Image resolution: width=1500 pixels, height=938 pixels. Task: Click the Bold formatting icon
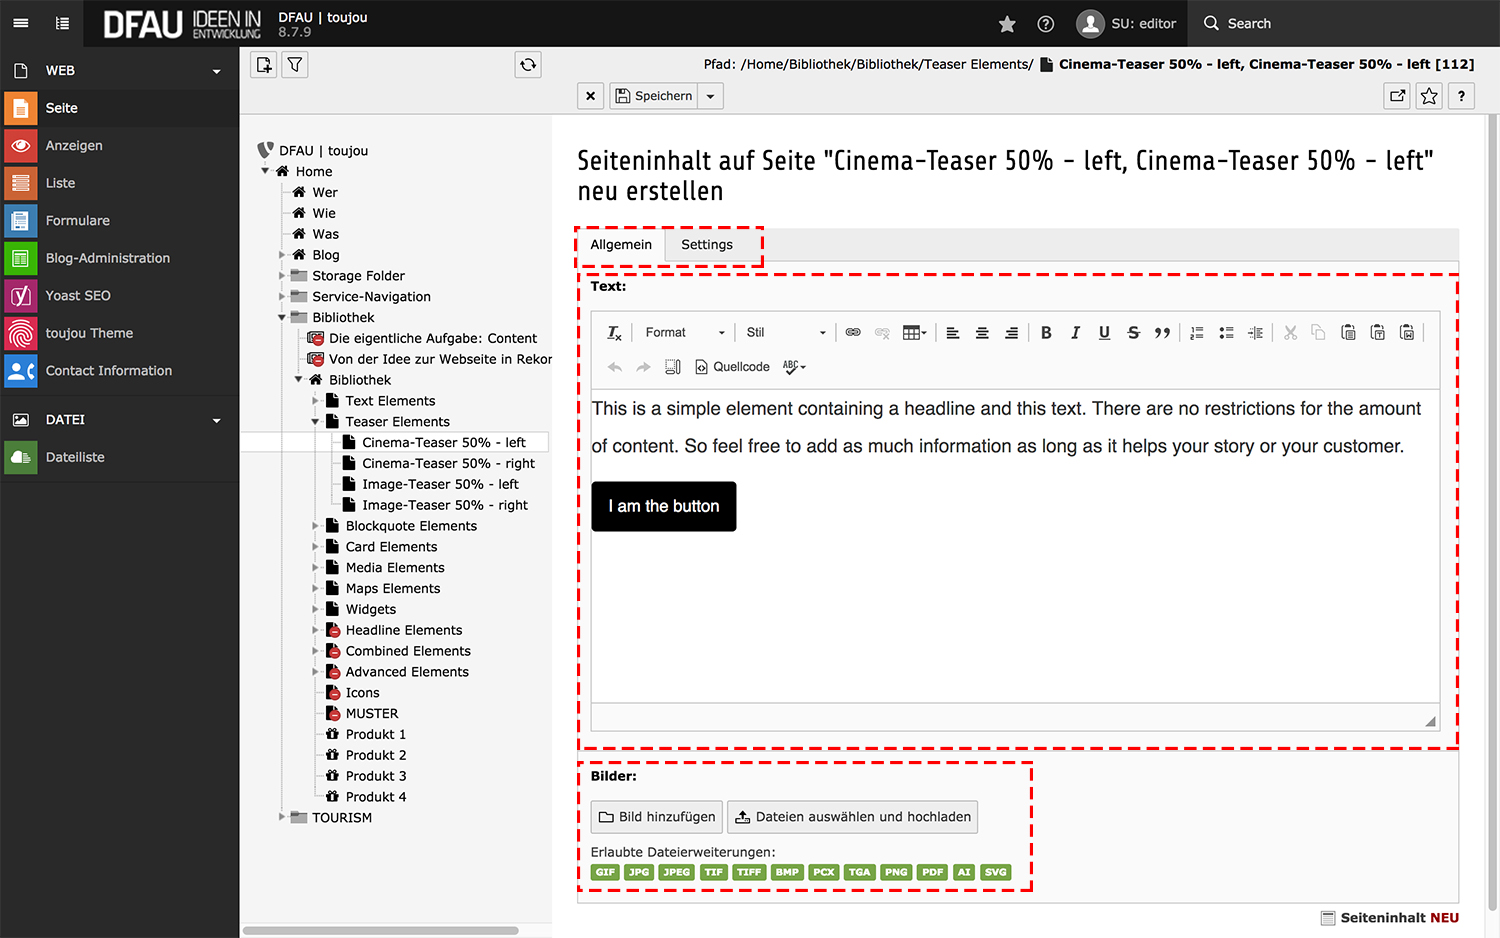coord(1046,333)
